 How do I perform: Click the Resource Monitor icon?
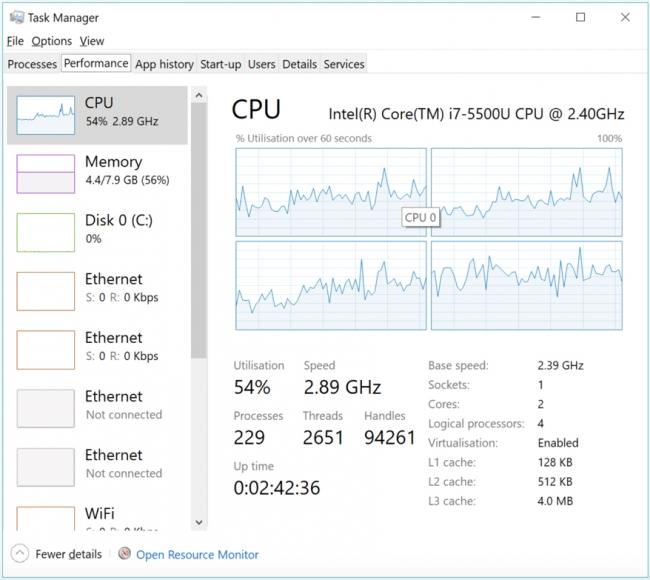click(x=124, y=553)
